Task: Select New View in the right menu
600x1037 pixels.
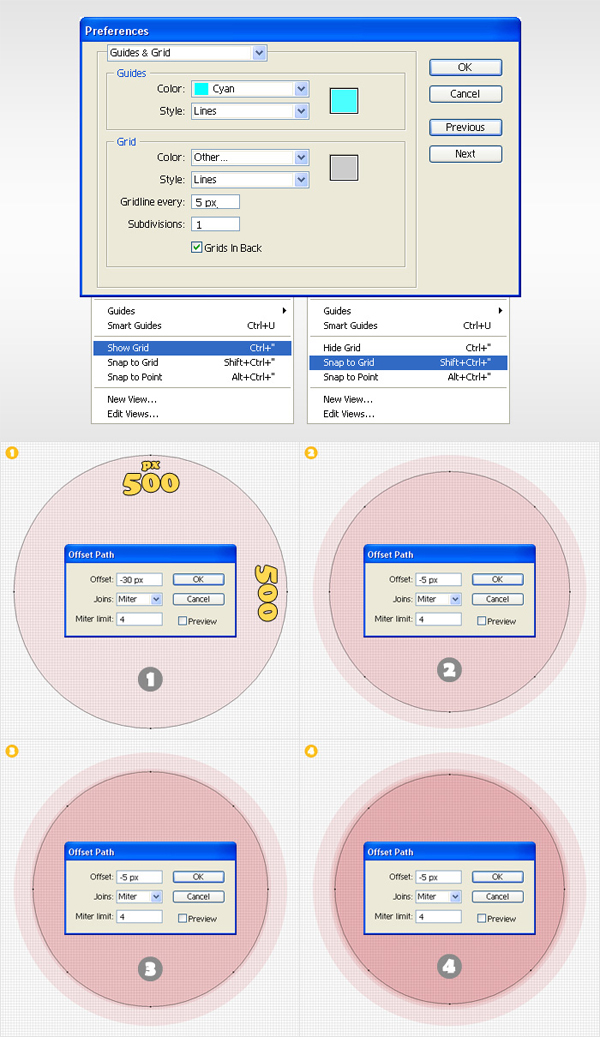Action: pyautogui.click(x=408, y=399)
